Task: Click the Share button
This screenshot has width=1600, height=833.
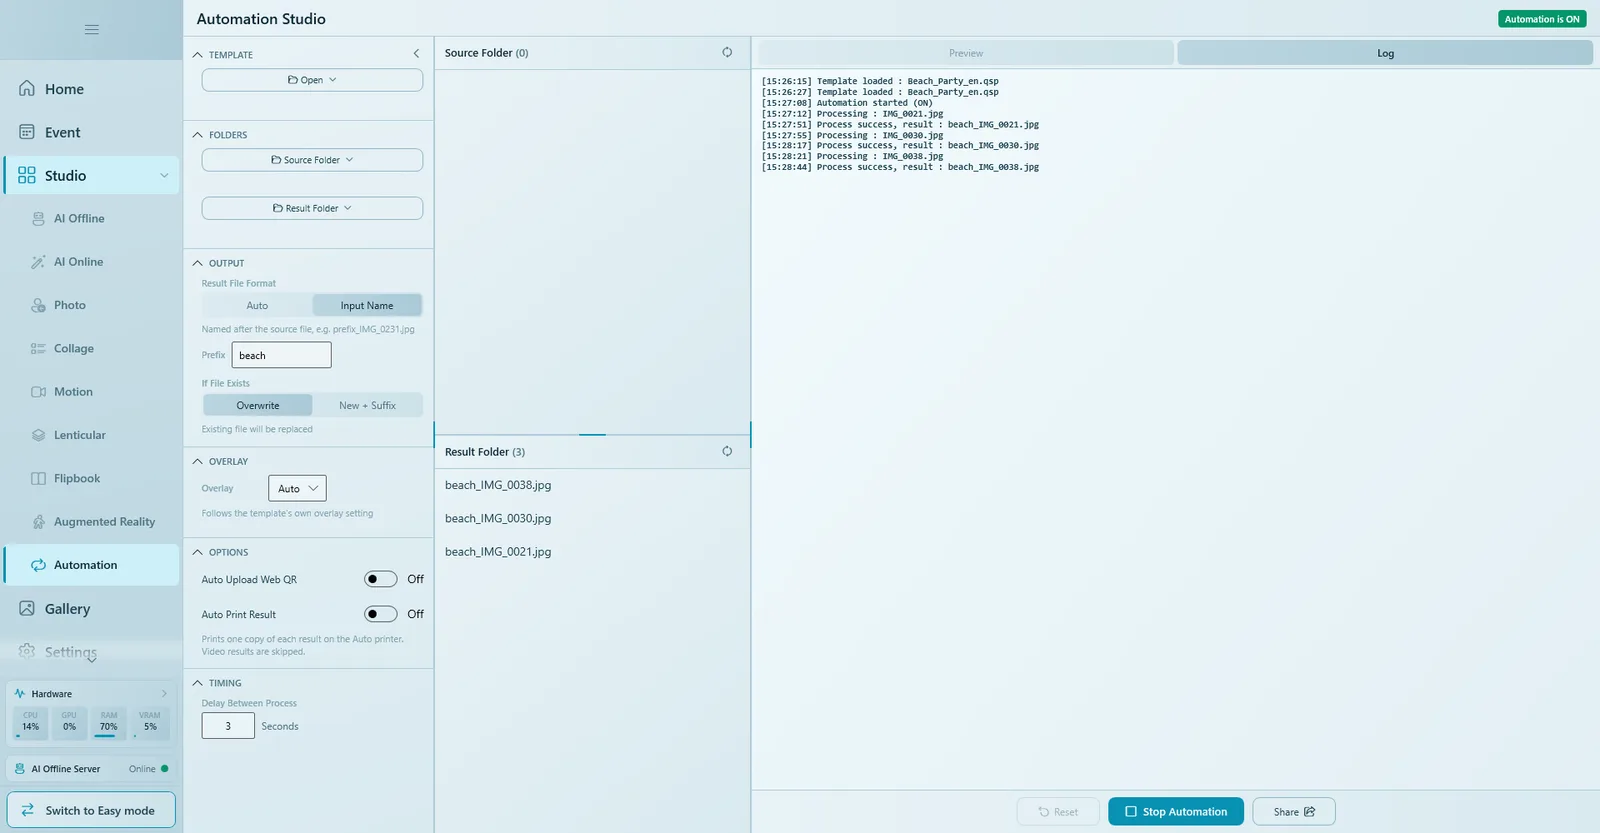Action: [1294, 812]
